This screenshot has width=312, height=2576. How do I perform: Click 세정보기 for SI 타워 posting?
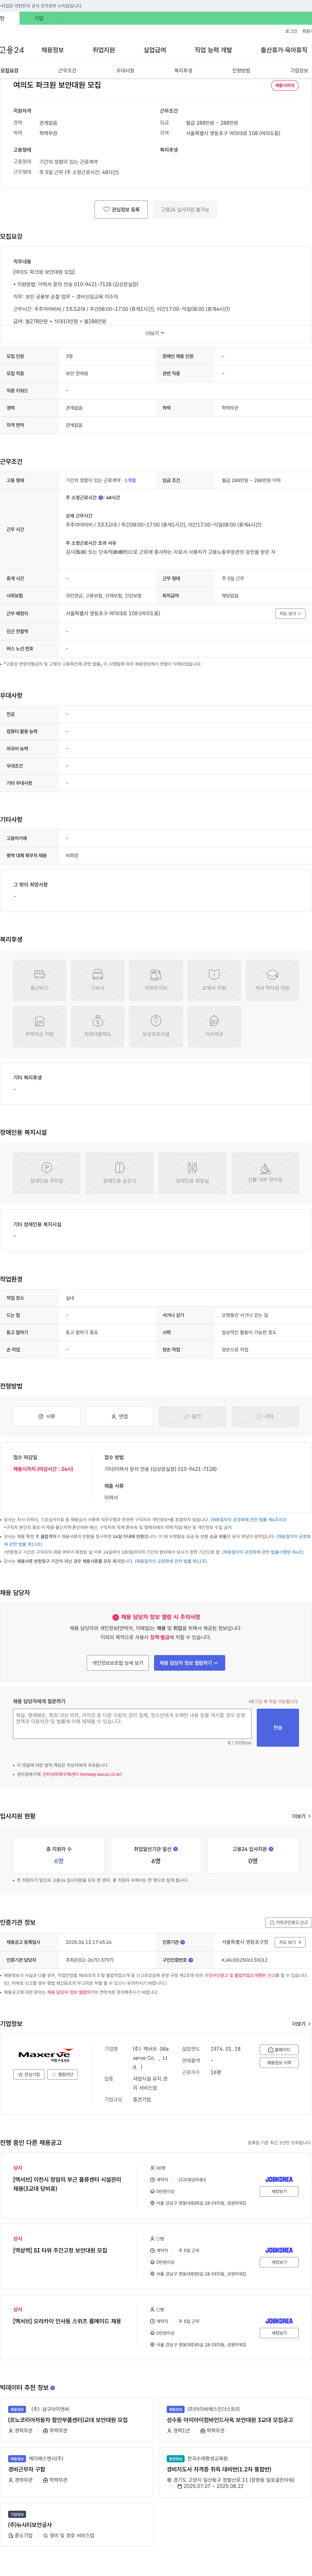(x=279, y=2262)
